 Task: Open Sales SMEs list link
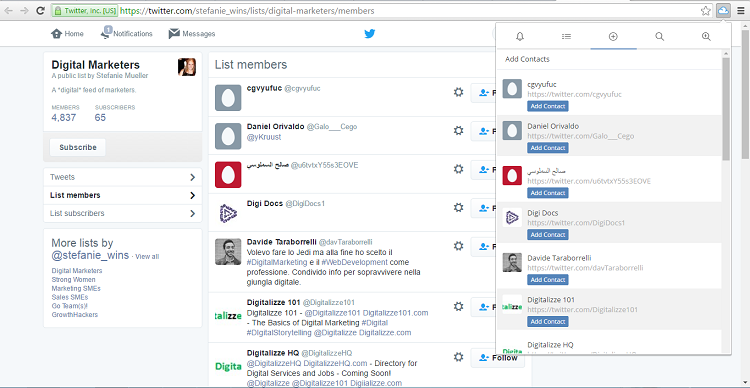[x=69, y=297]
